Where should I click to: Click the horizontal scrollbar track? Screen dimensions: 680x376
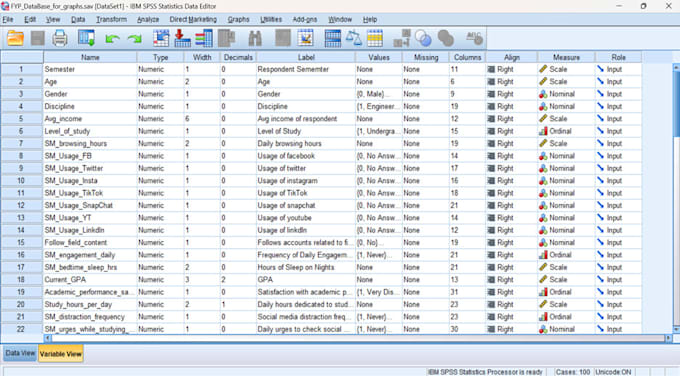click(358, 338)
